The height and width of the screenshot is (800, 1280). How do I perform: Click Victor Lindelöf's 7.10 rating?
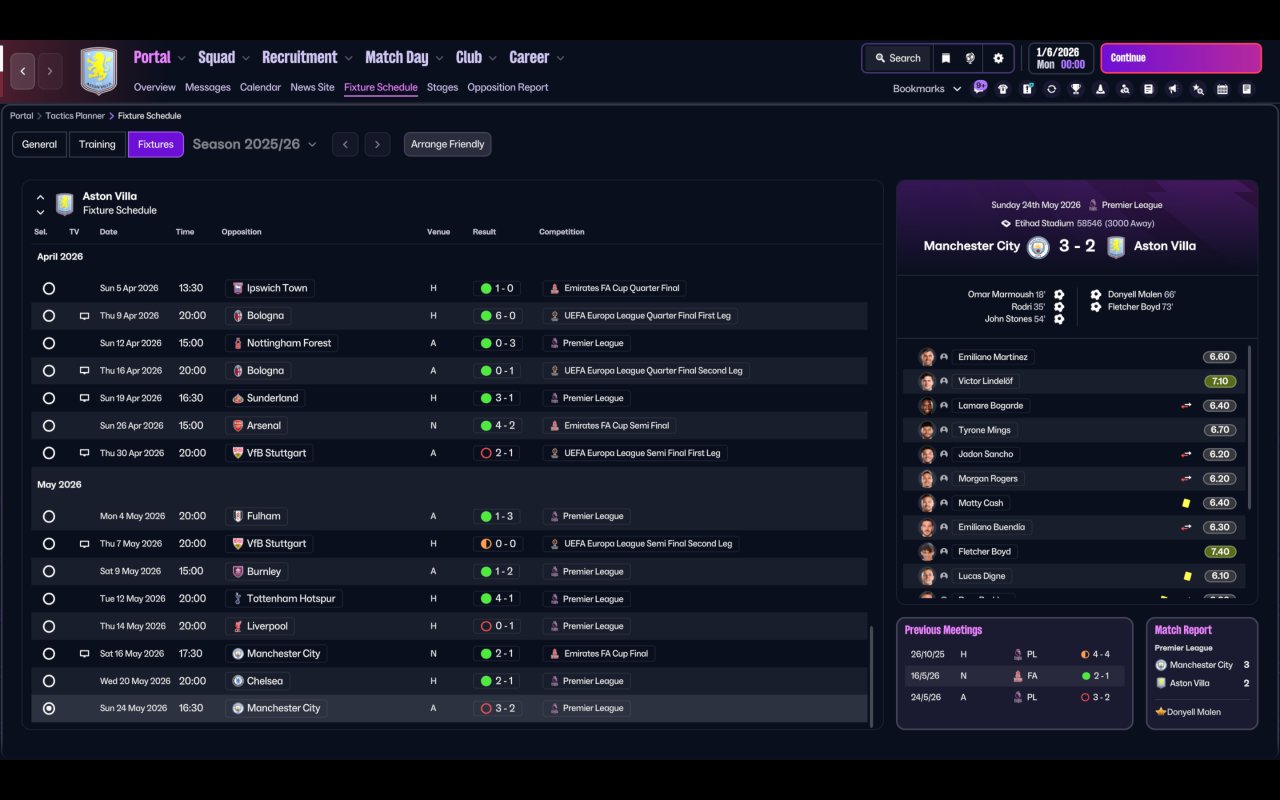point(1220,381)
